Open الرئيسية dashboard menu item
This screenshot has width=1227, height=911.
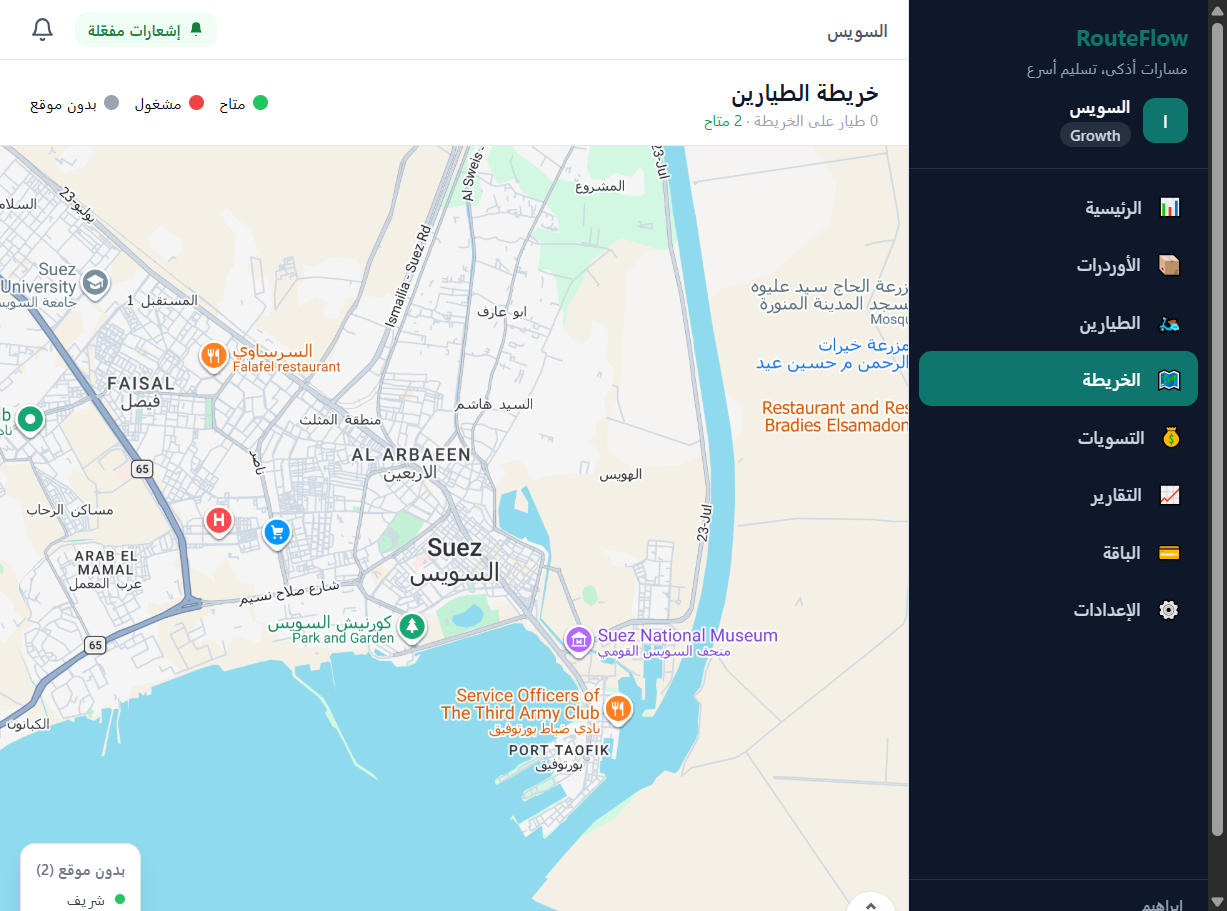[x=1058, y=208]
